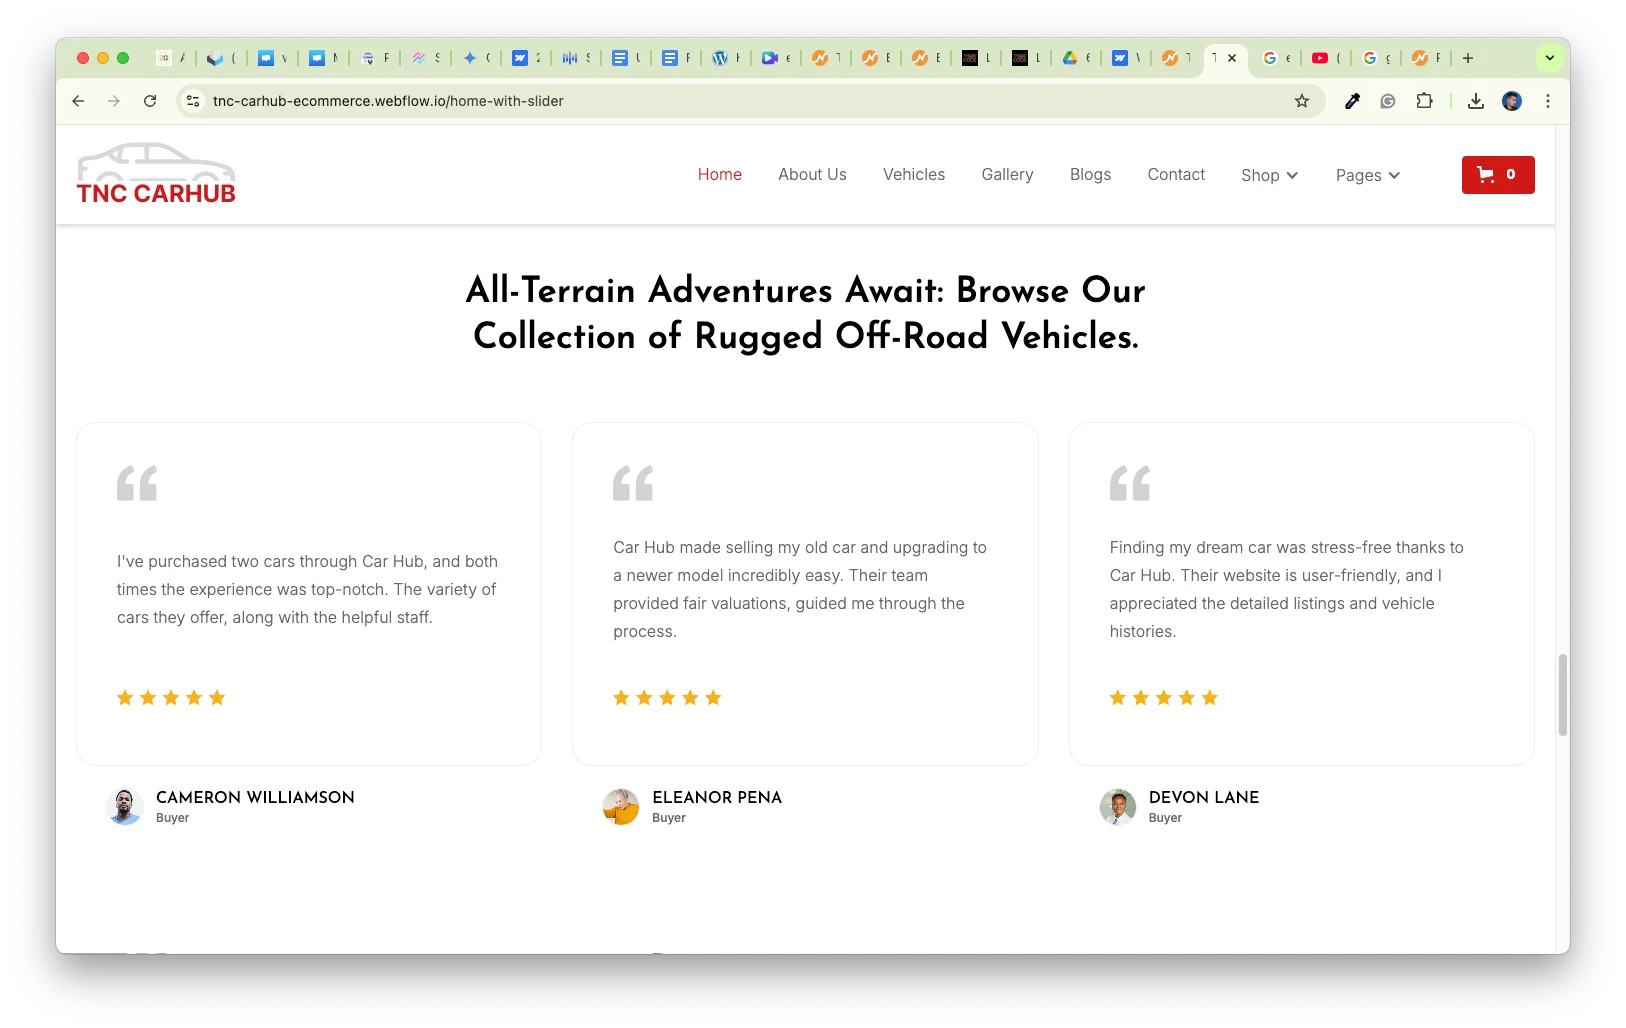Navigate to the Gallery page
The width and height of the screenshot is (1626, 1028).
click(1007, 174)
